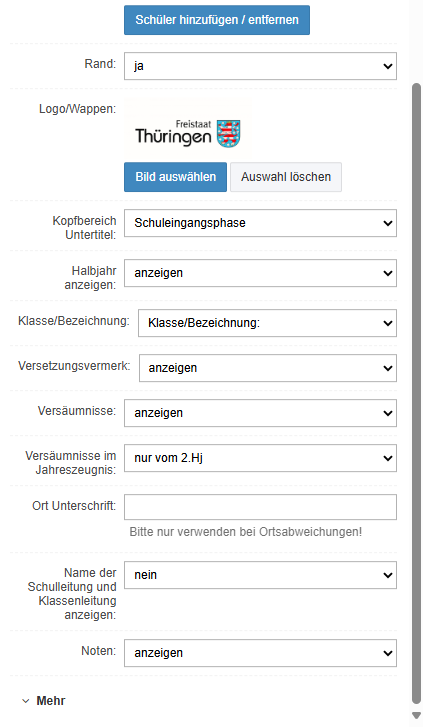The height and width of the screenshot is (728, 423).
Task: Expand the Mehr section
Action: tap(44, 701)
